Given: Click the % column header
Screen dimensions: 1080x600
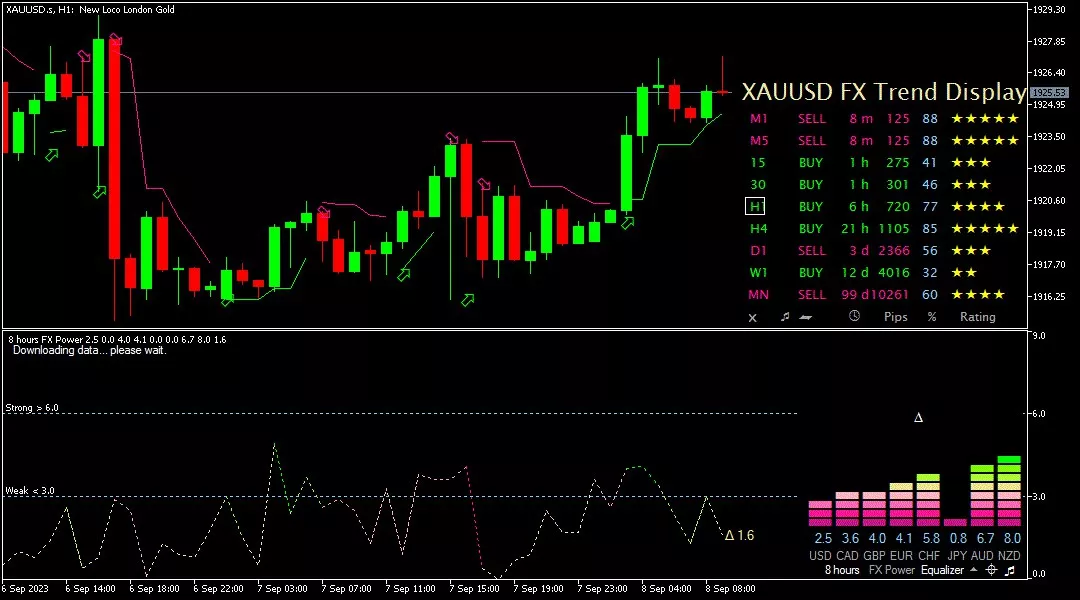Looking at the screenshot, I should [x=932, y=317].
